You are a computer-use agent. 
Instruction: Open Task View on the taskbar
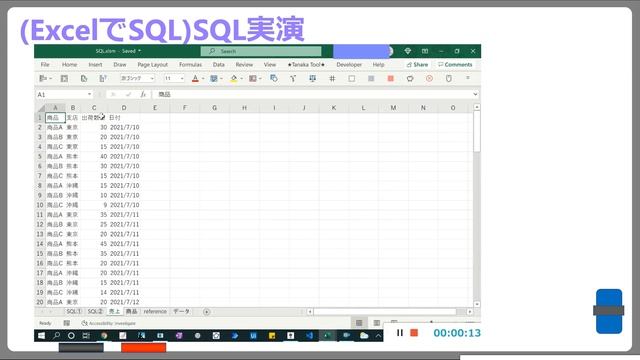pyautogui.click(x=86, y=336)
